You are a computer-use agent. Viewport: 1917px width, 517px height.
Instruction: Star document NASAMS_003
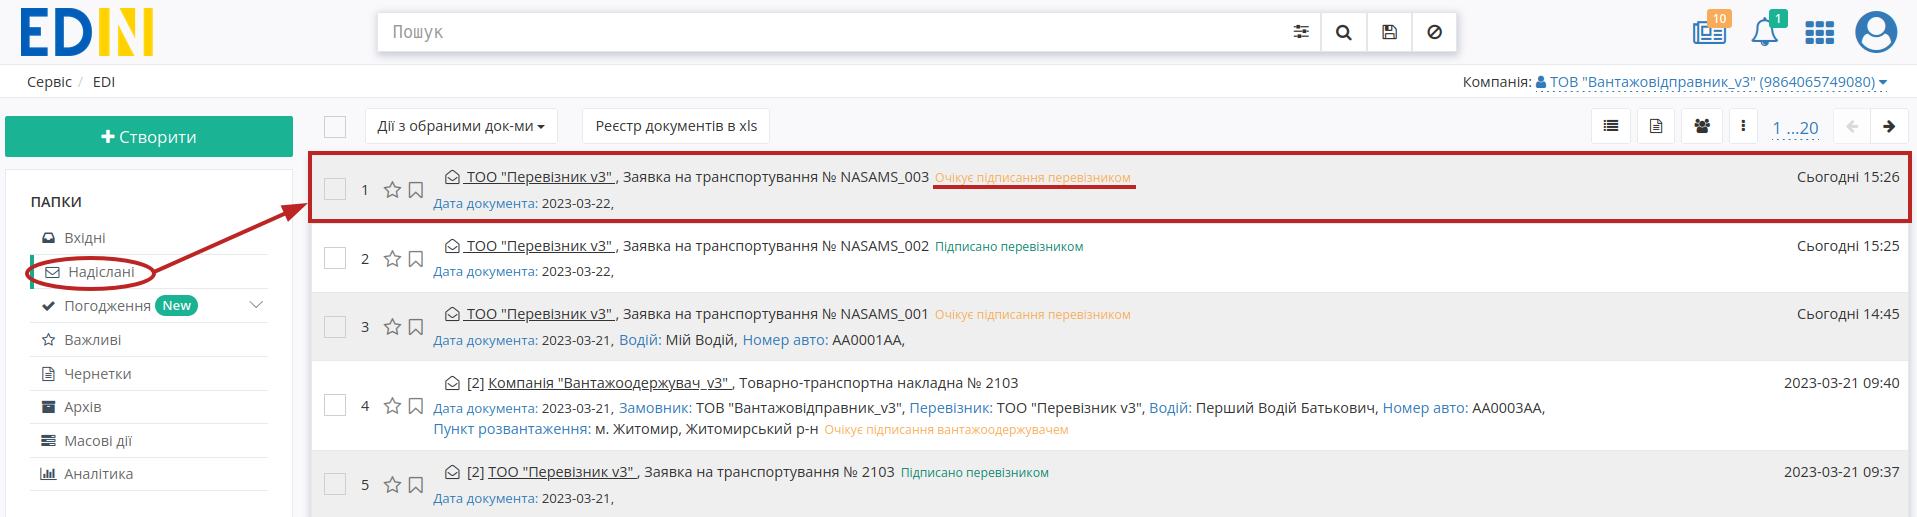[x=392, y=190]
